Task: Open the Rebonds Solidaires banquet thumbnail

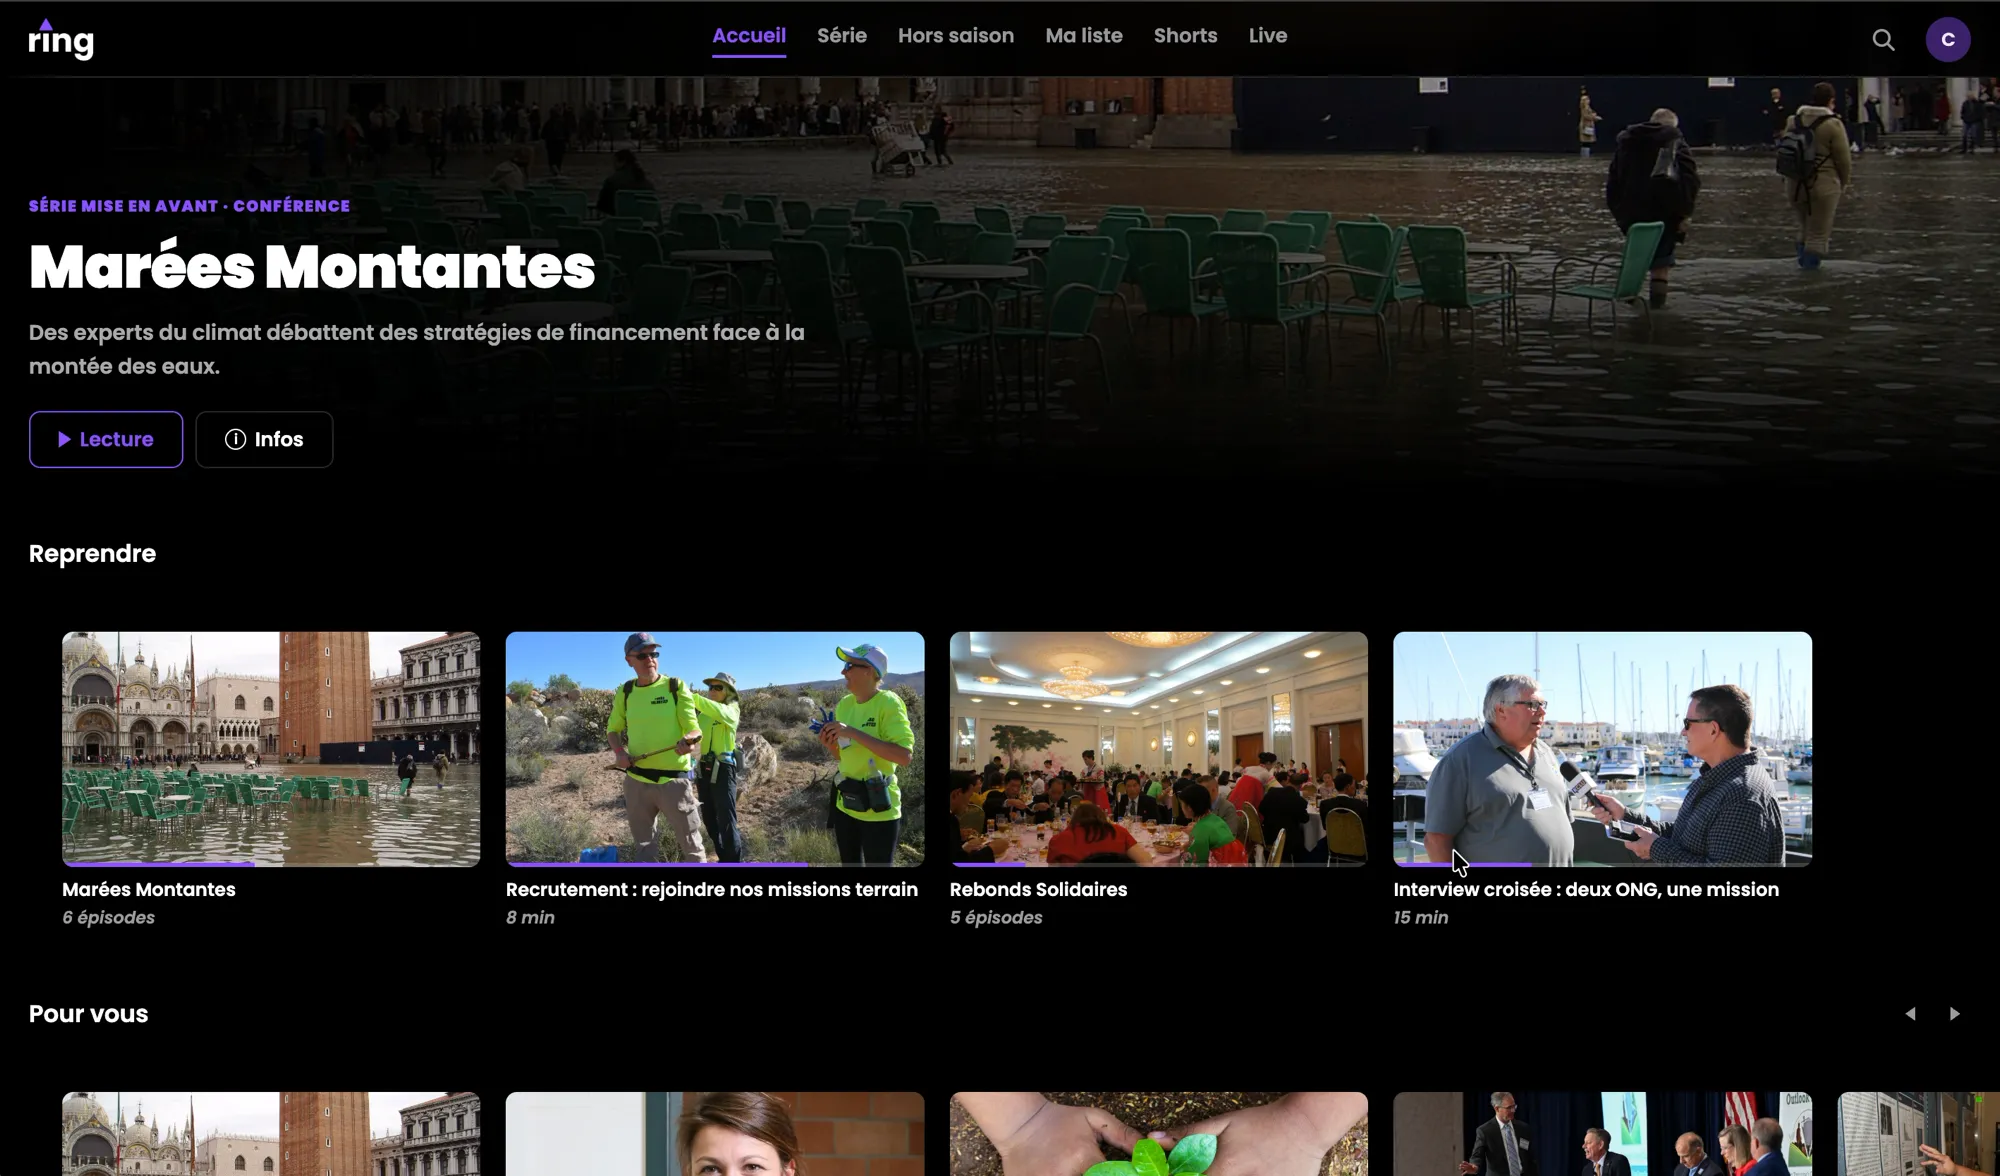Action: click(x=1158, y=748)
